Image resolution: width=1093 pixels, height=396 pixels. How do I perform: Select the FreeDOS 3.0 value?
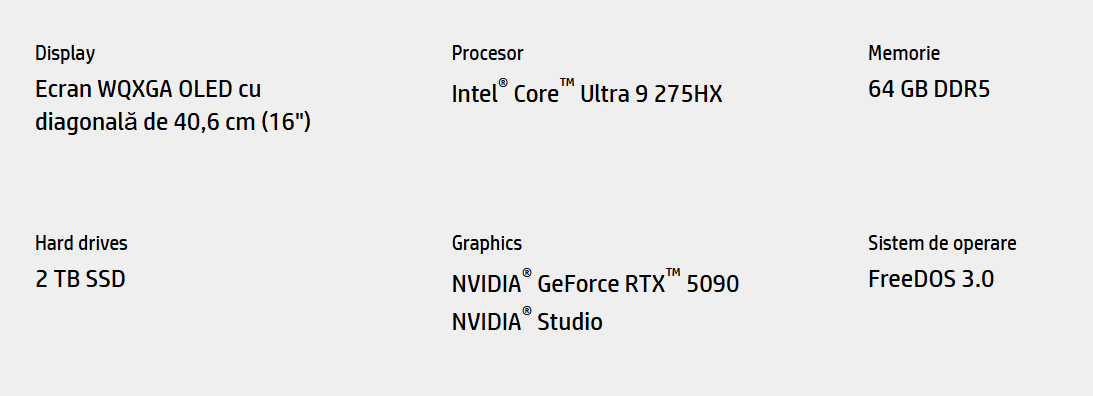coord(931,280)
